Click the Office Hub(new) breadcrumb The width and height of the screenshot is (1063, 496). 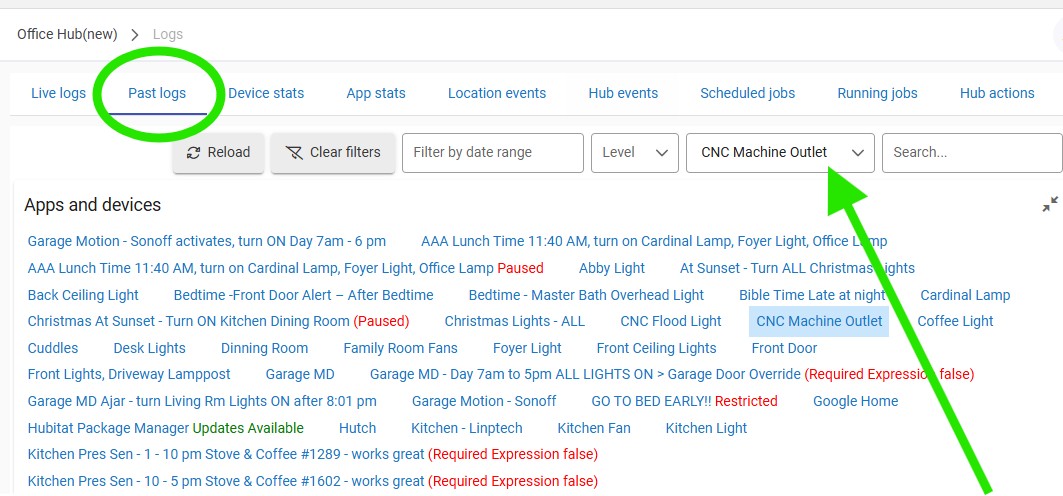67,34
